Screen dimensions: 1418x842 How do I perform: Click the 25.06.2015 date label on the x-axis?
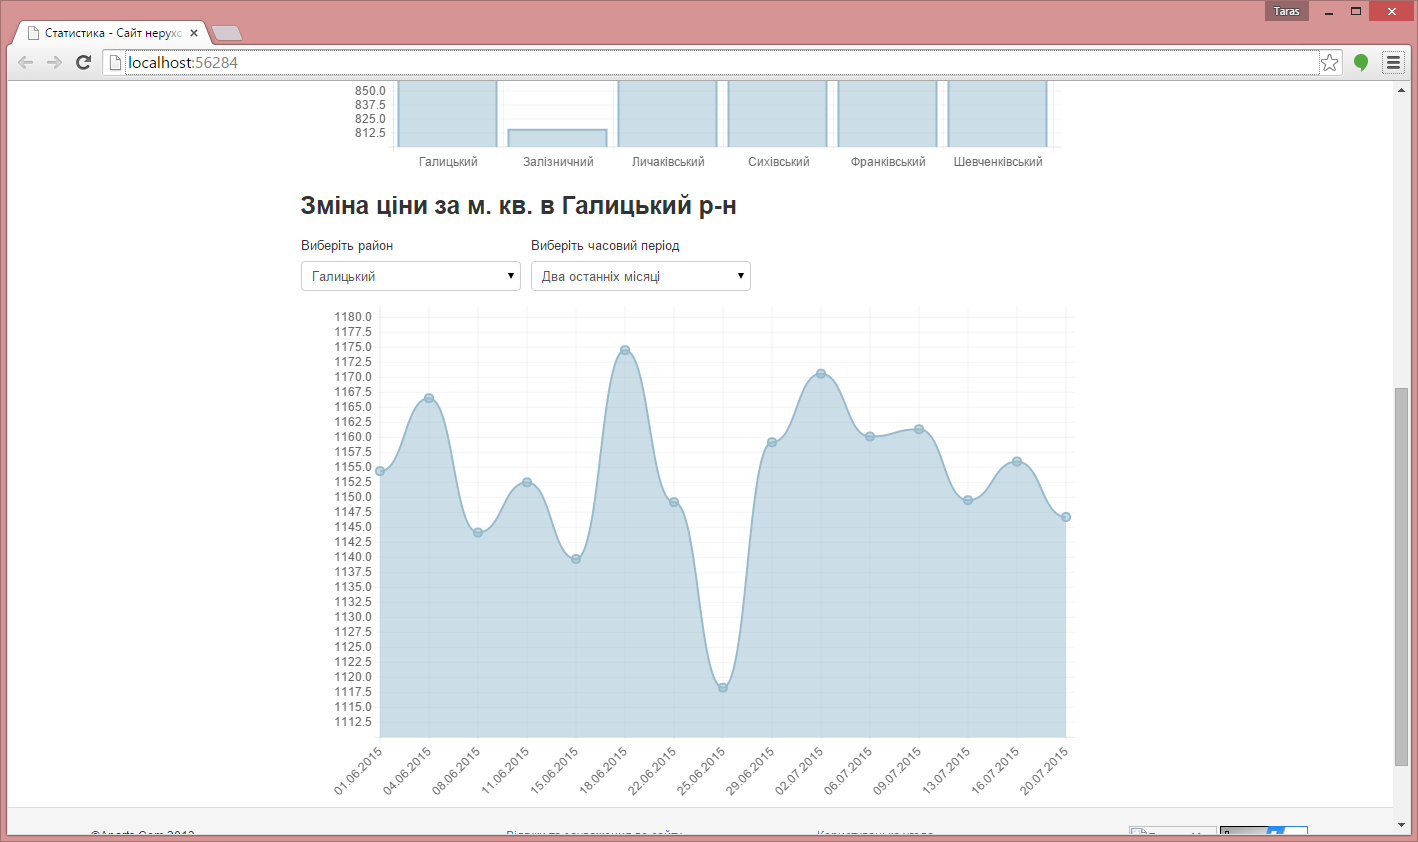point(702,770)
